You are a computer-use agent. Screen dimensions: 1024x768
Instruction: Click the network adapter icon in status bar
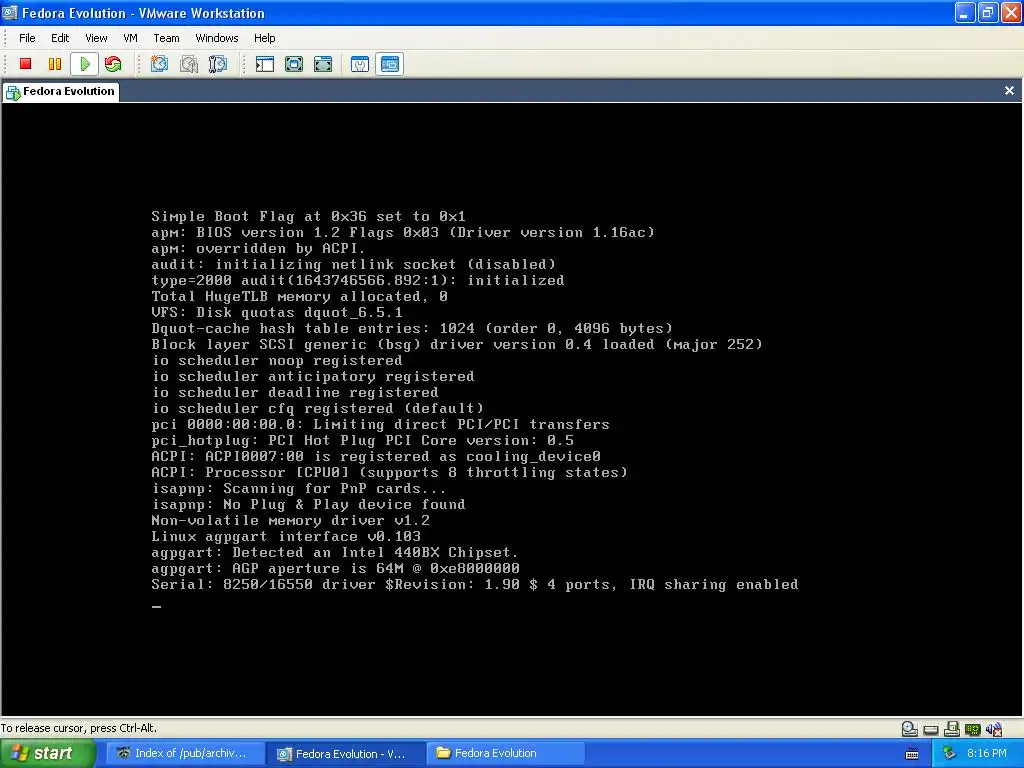coord(972,729)
